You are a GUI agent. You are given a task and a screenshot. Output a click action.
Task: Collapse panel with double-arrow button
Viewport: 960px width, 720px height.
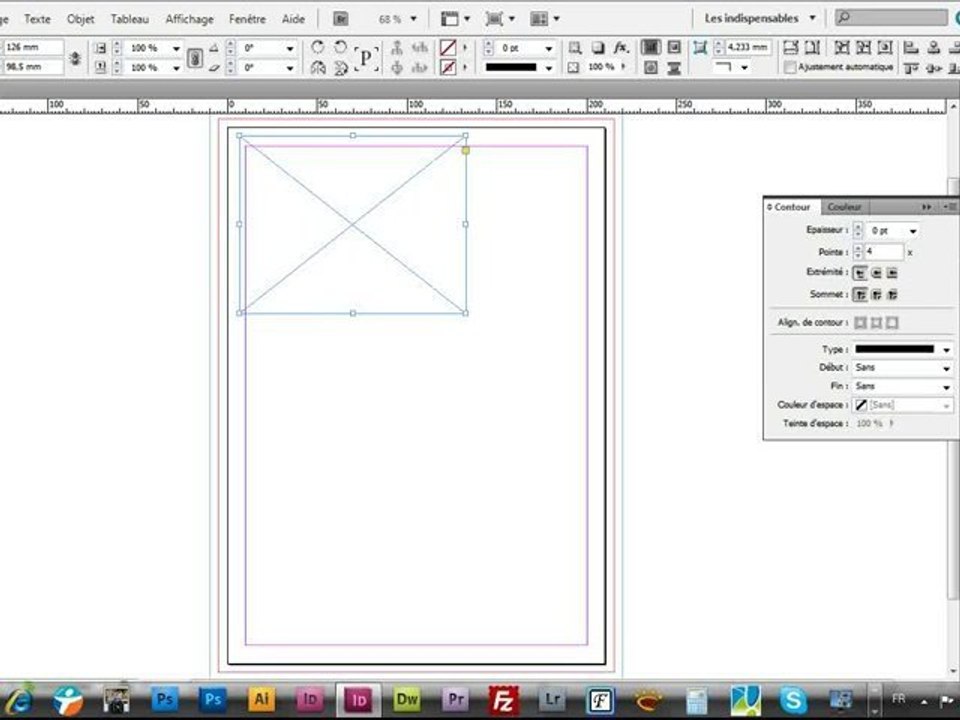(927, 207)
